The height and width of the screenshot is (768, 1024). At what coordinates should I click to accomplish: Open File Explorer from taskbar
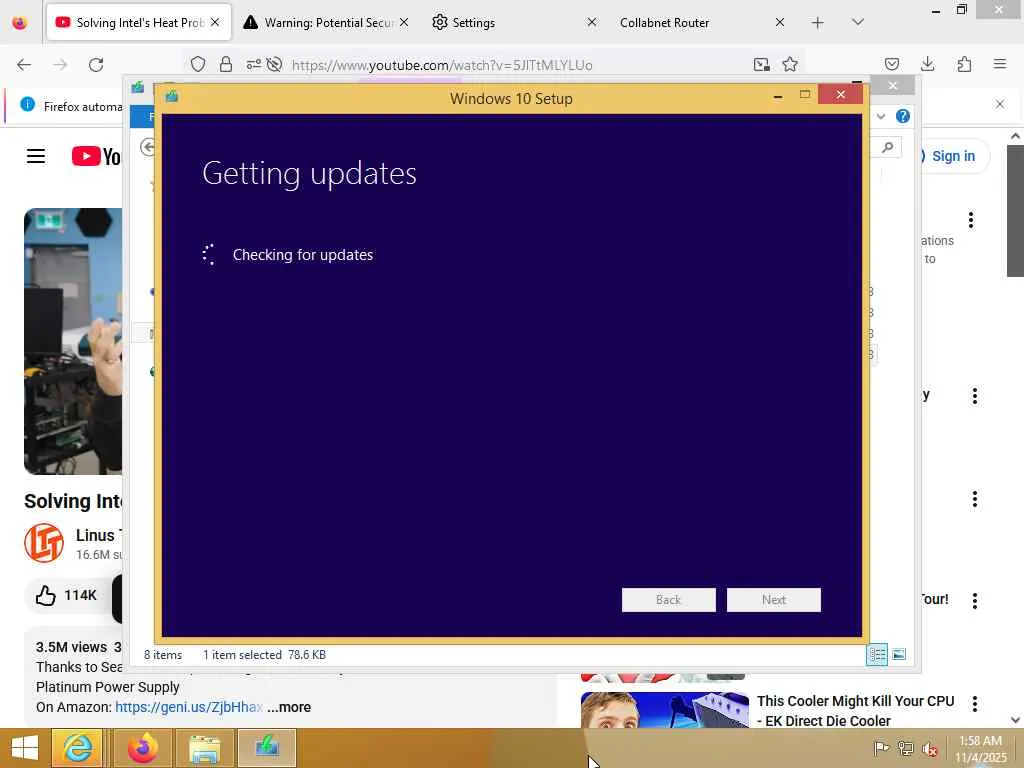coord(204,748)
